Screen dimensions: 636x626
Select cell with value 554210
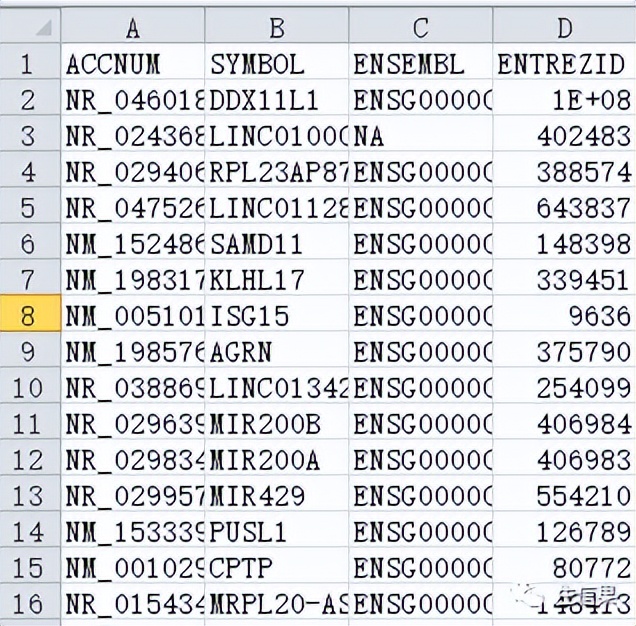[565, 493]
